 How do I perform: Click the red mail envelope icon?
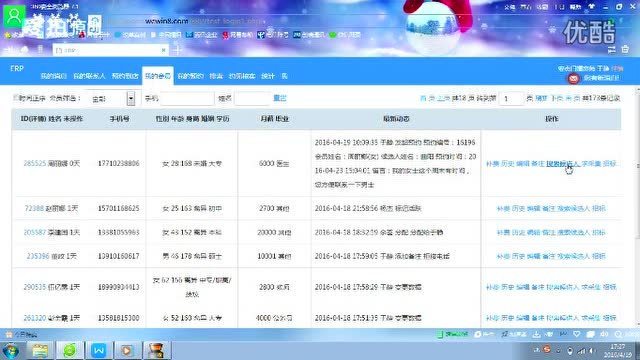click(x=573, y=78)
